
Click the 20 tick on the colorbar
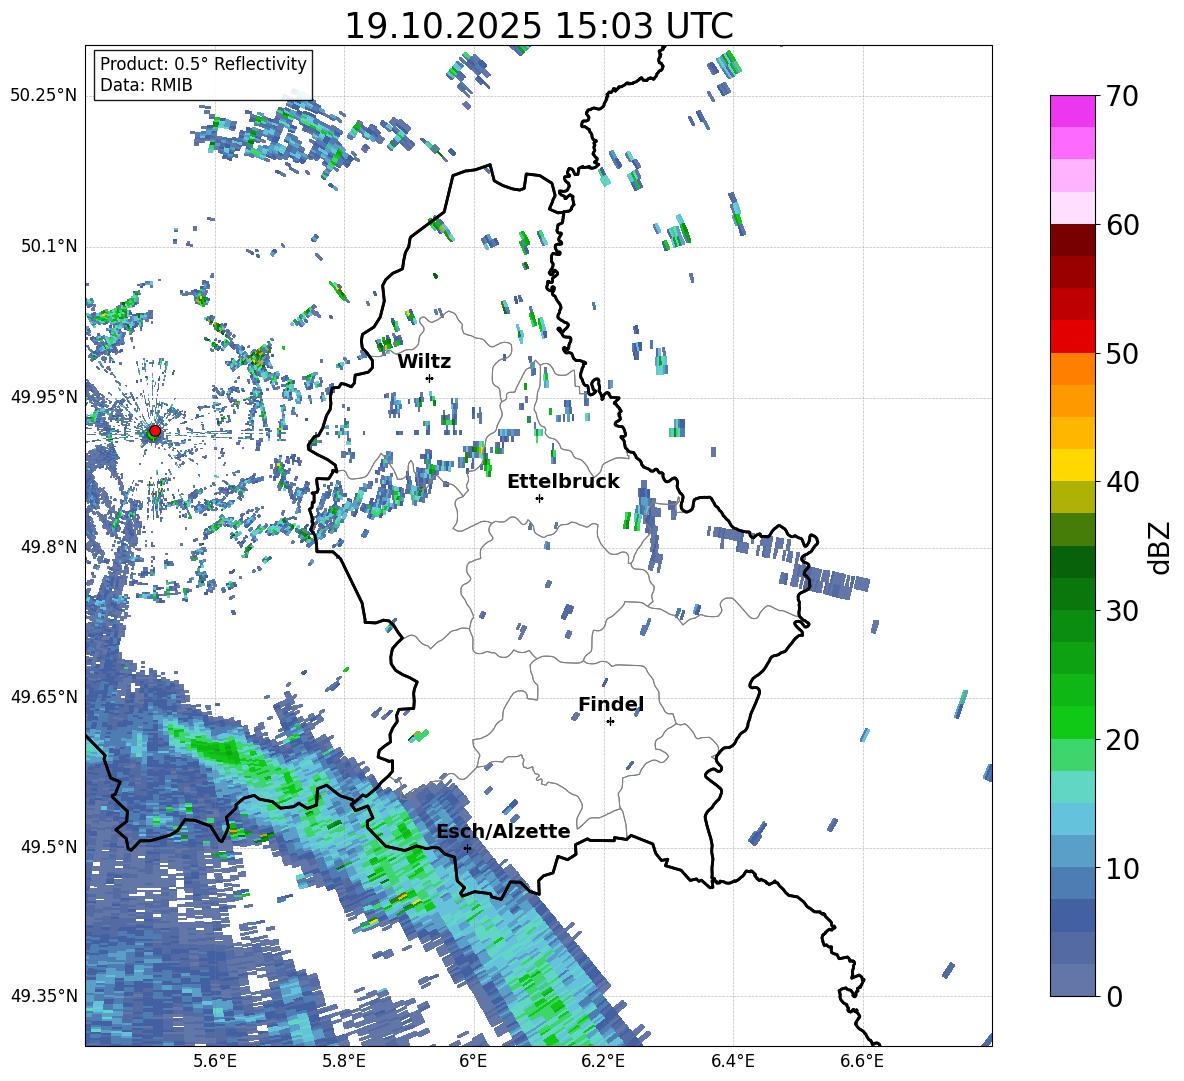[1122, 739]
